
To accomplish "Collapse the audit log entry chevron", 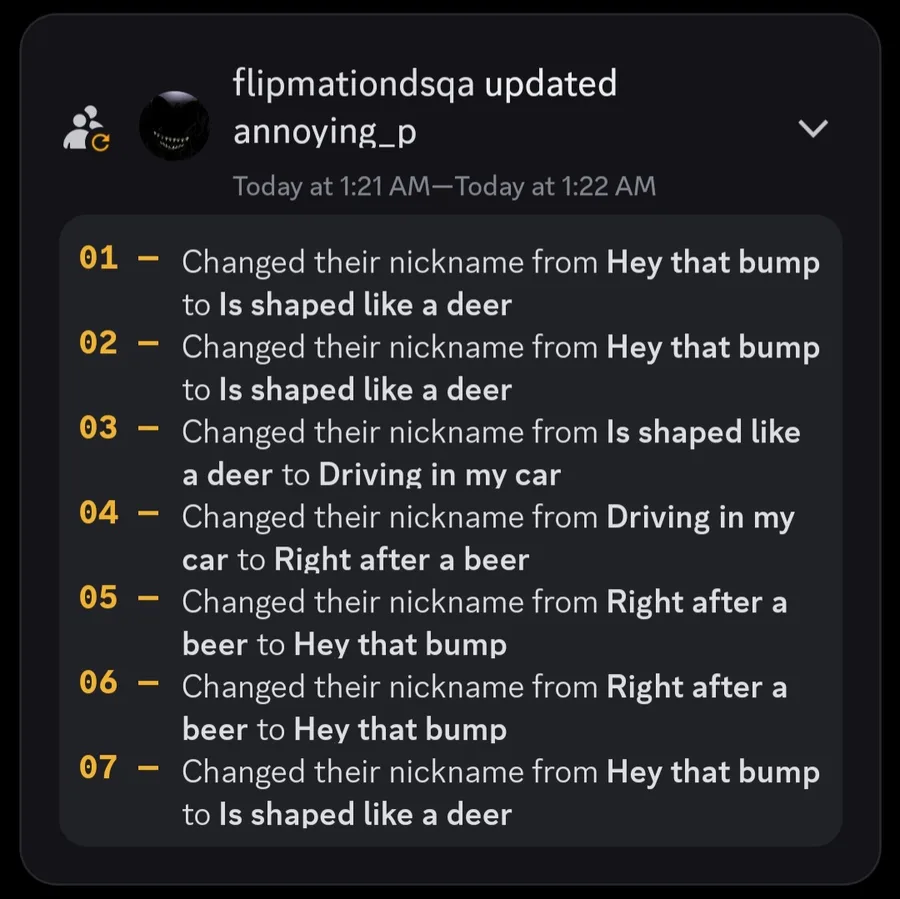I will (815, 129).
